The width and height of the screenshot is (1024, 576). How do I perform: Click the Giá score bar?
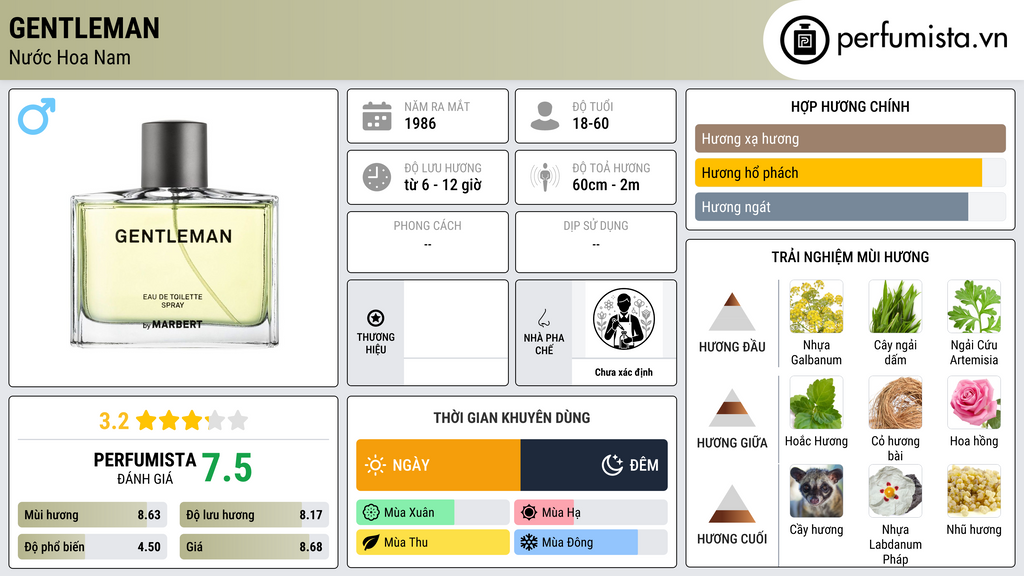click(255, 547)
